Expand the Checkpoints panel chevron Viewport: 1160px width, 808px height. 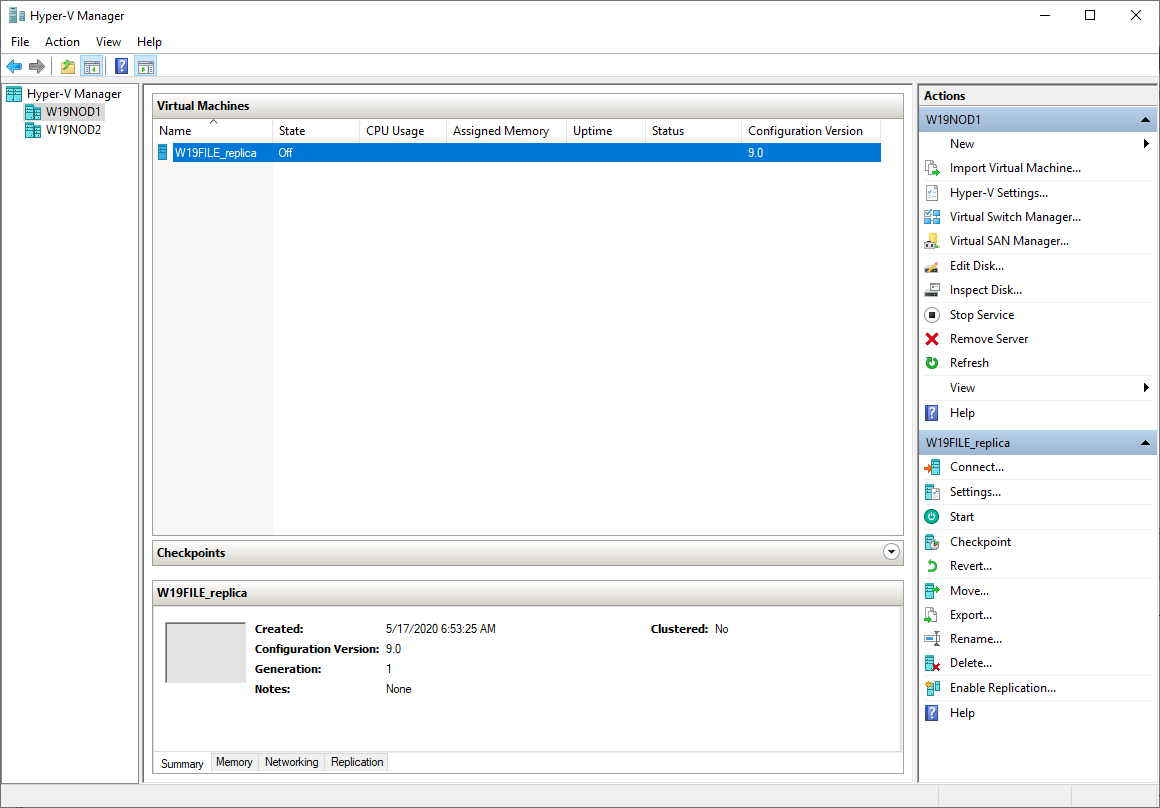[x=891, y=553]
